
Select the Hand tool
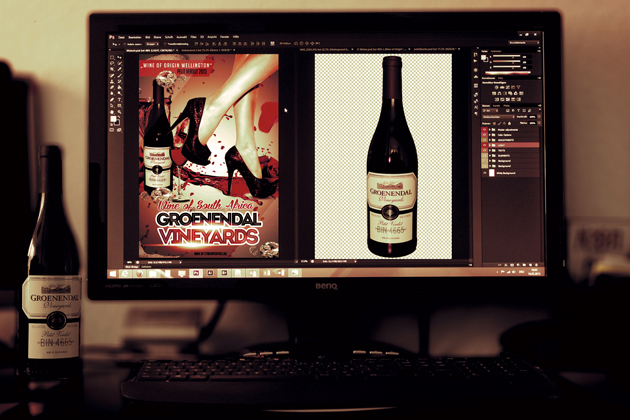(x=112, y=112)
